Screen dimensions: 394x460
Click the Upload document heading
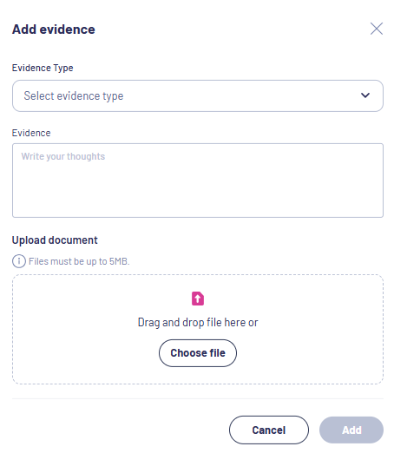click(55, 240)
